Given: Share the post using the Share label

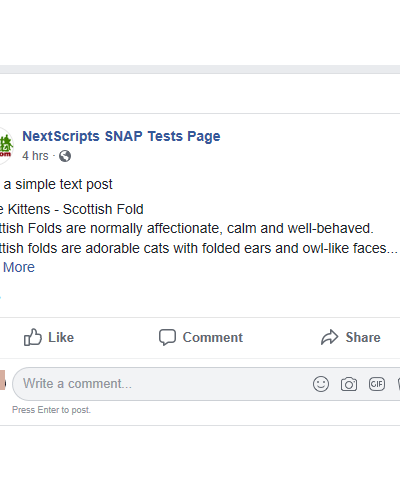Looking at the screenshot, I should (x=363, y=337).
